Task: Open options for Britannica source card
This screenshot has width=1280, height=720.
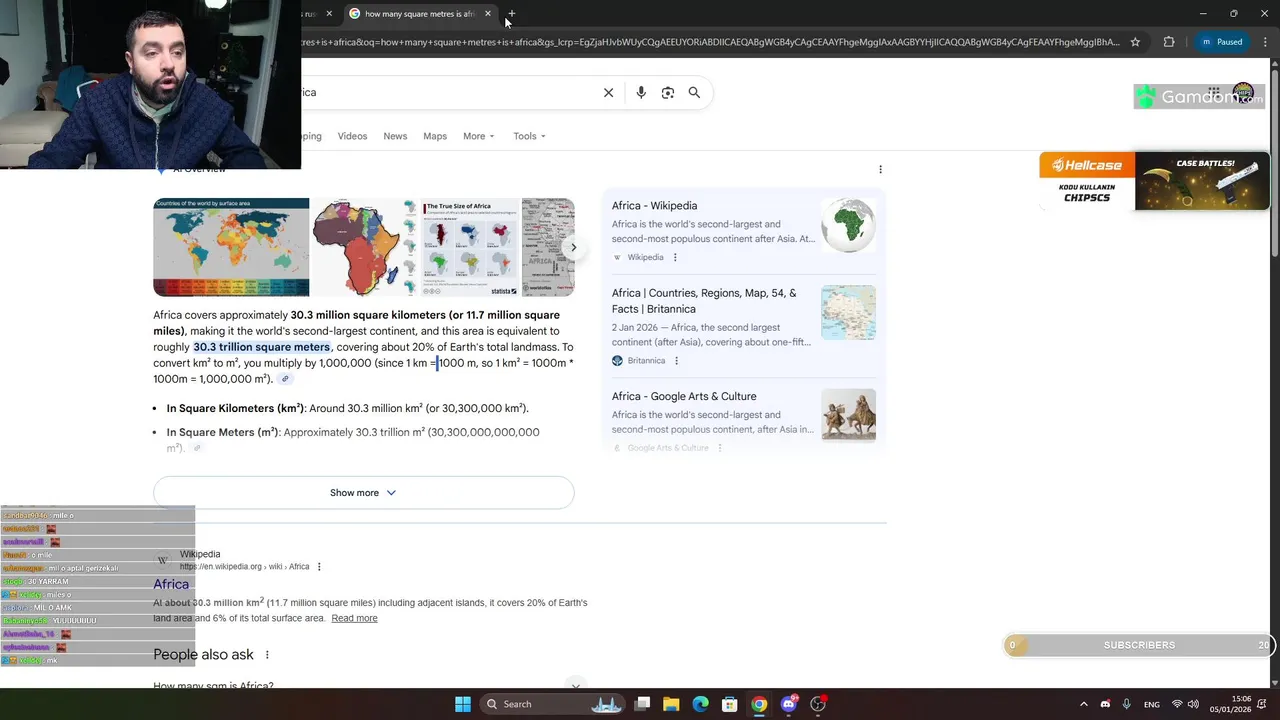Action: 676,361
